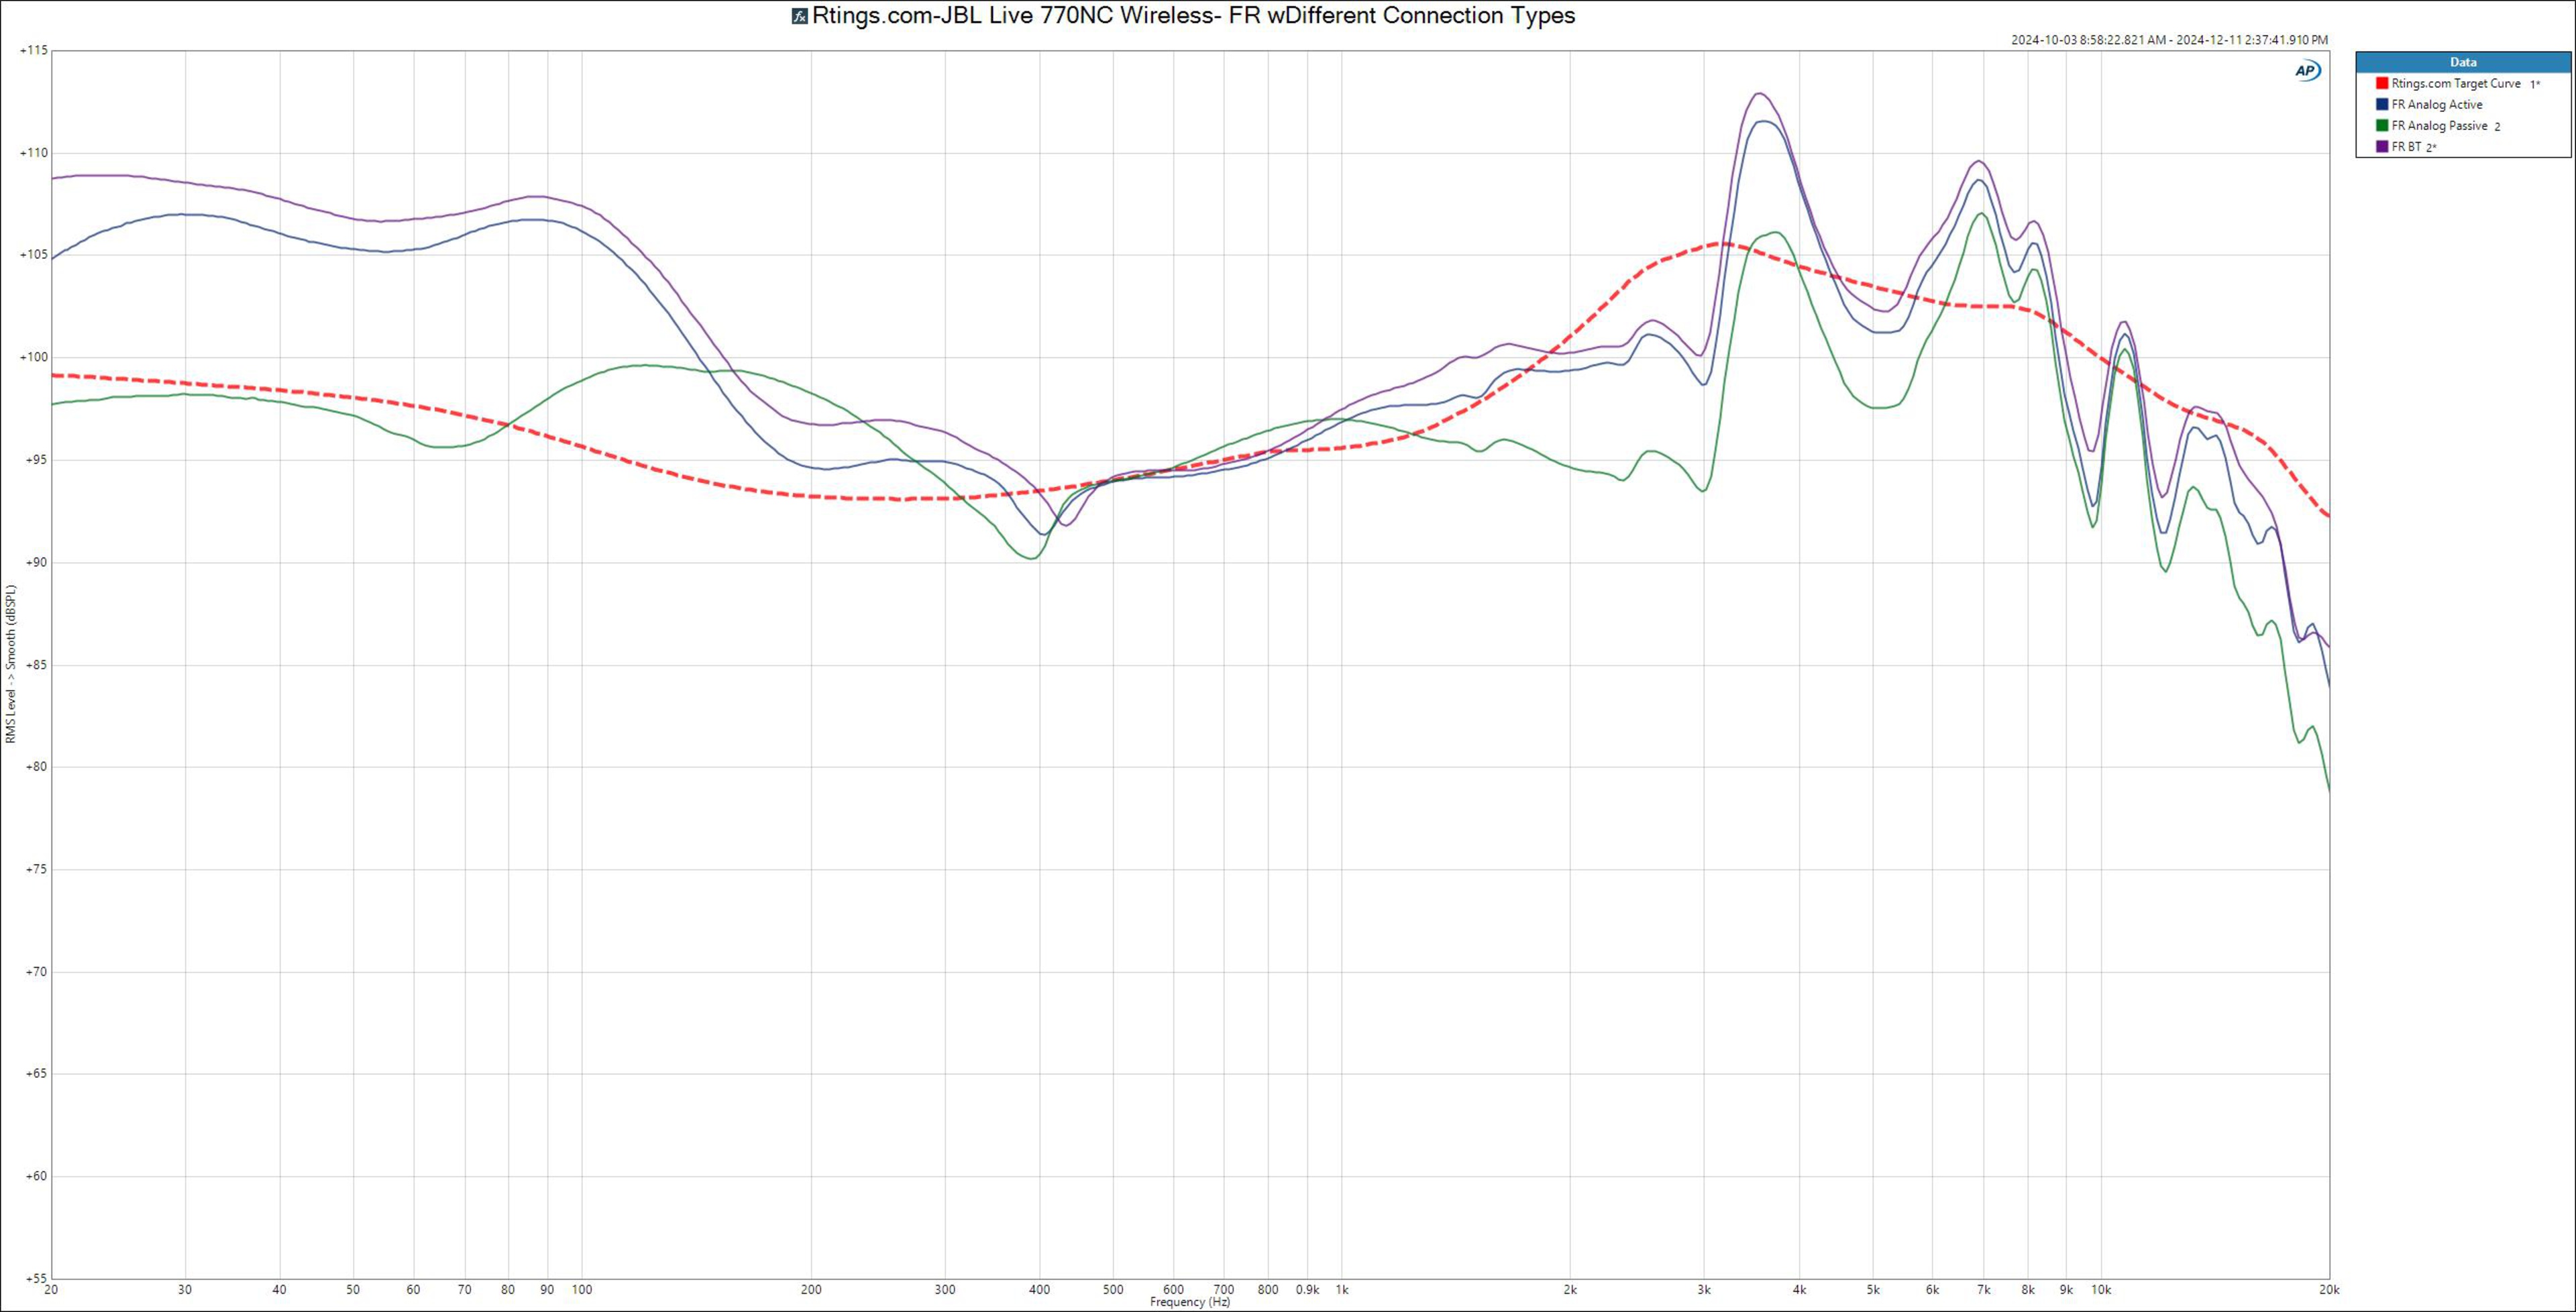The image size is (2576, 1312).
Task: Click the Frequency (Hz) axis label
Action: (1190, 1303)
